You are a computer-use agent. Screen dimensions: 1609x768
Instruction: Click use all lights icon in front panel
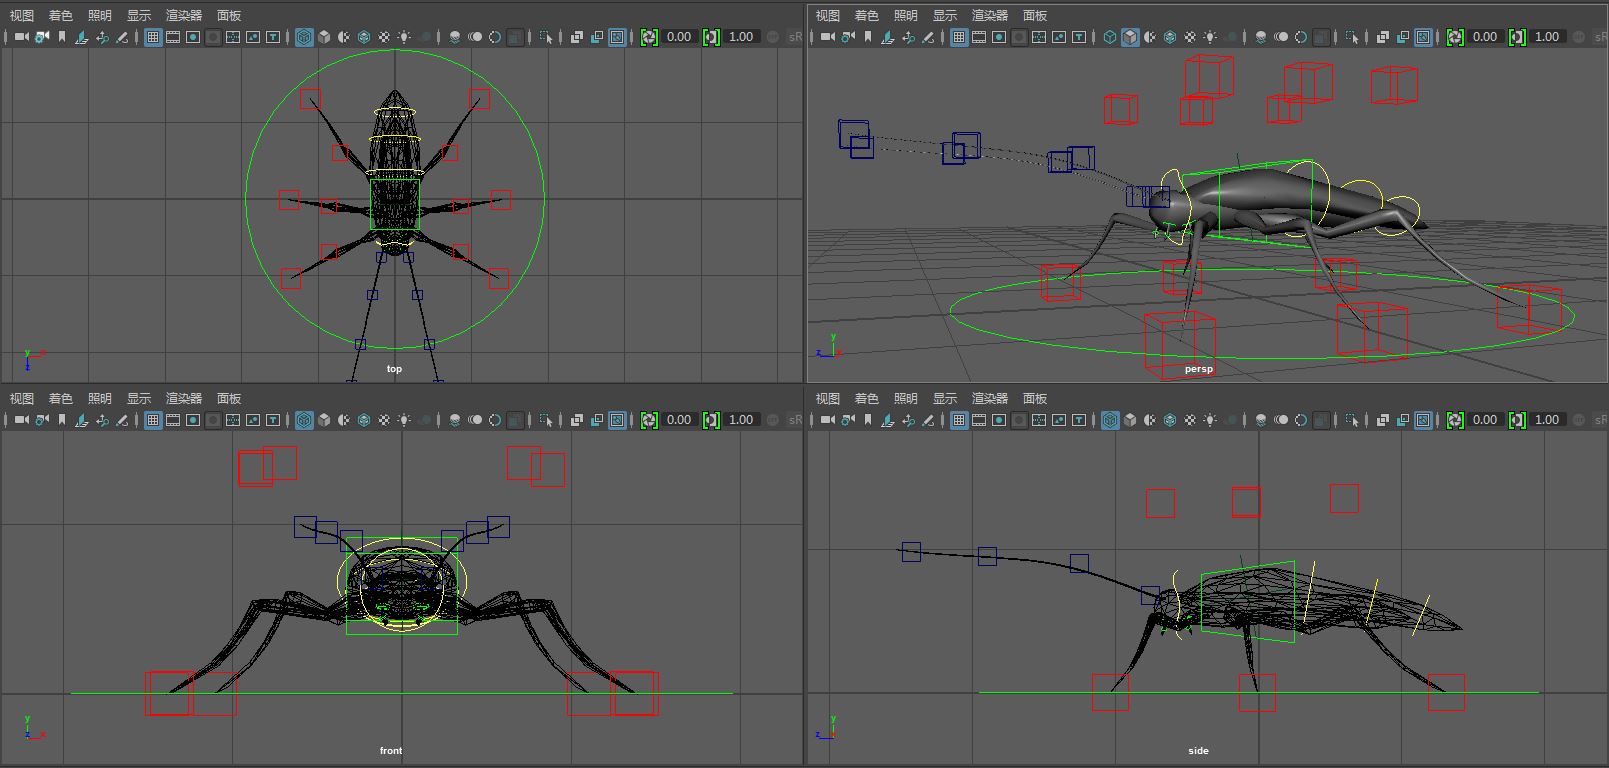(404, 420)
